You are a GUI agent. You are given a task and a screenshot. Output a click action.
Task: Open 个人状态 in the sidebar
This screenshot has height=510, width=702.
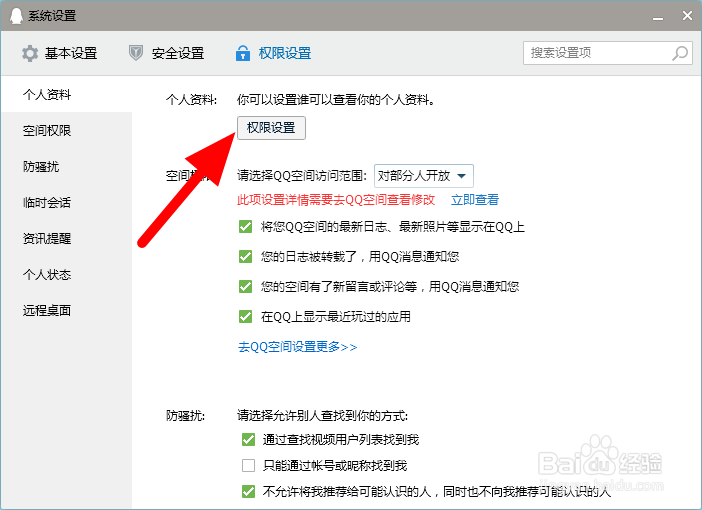coord(66,274)
